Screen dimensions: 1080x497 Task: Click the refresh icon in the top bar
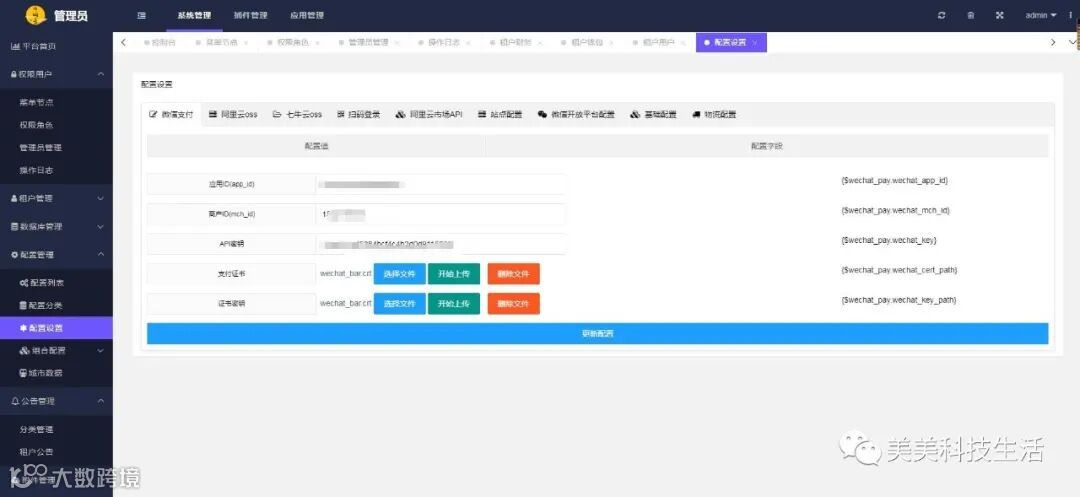coord(942,15)
